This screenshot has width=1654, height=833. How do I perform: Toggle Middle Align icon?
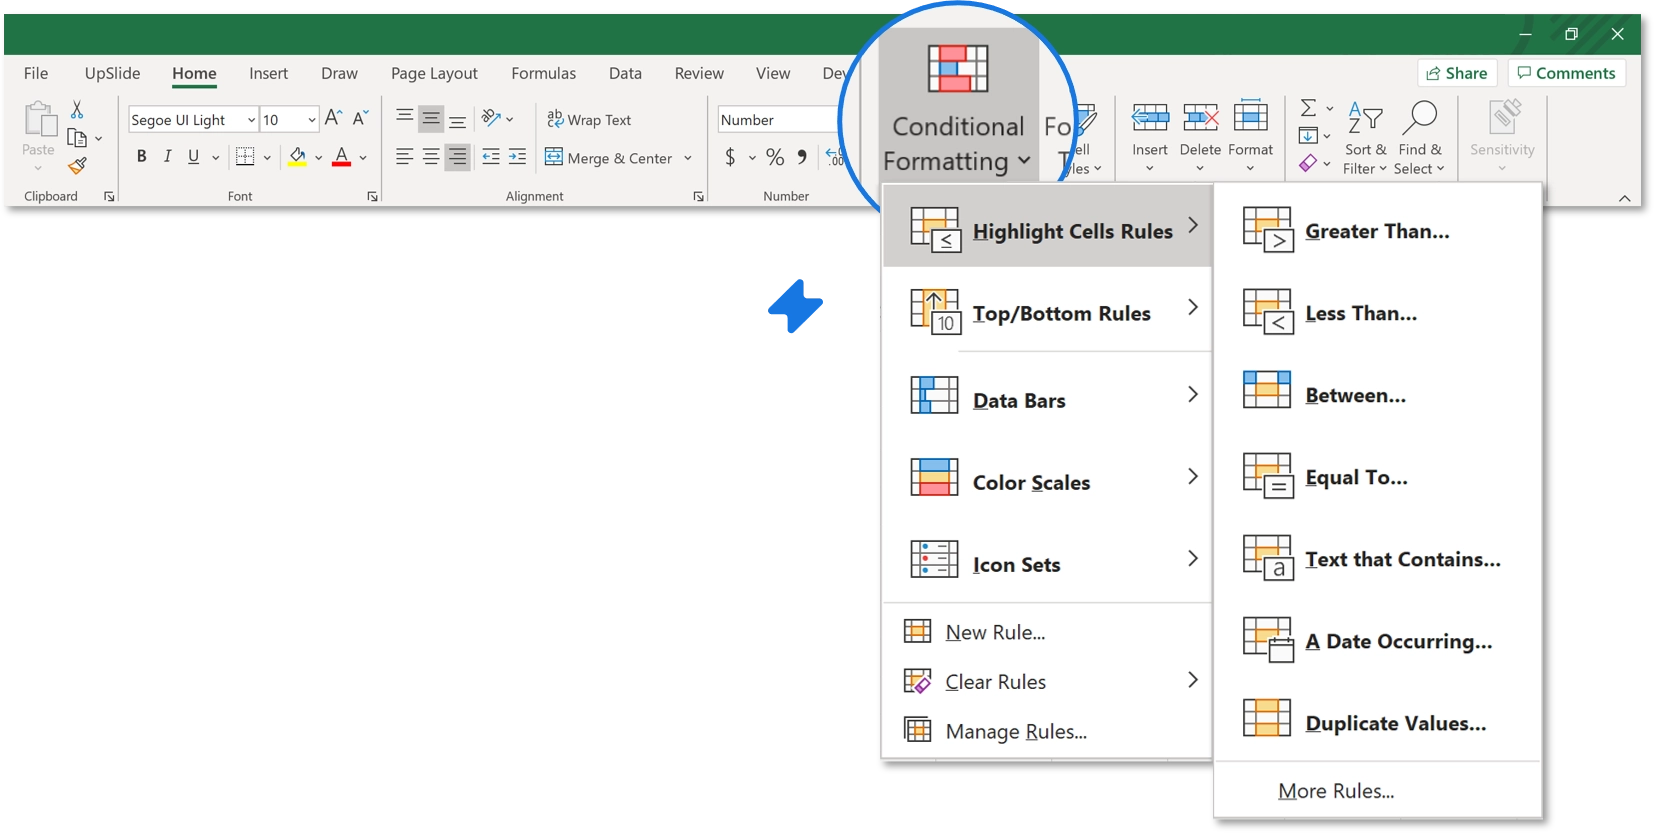pos(431,119)
